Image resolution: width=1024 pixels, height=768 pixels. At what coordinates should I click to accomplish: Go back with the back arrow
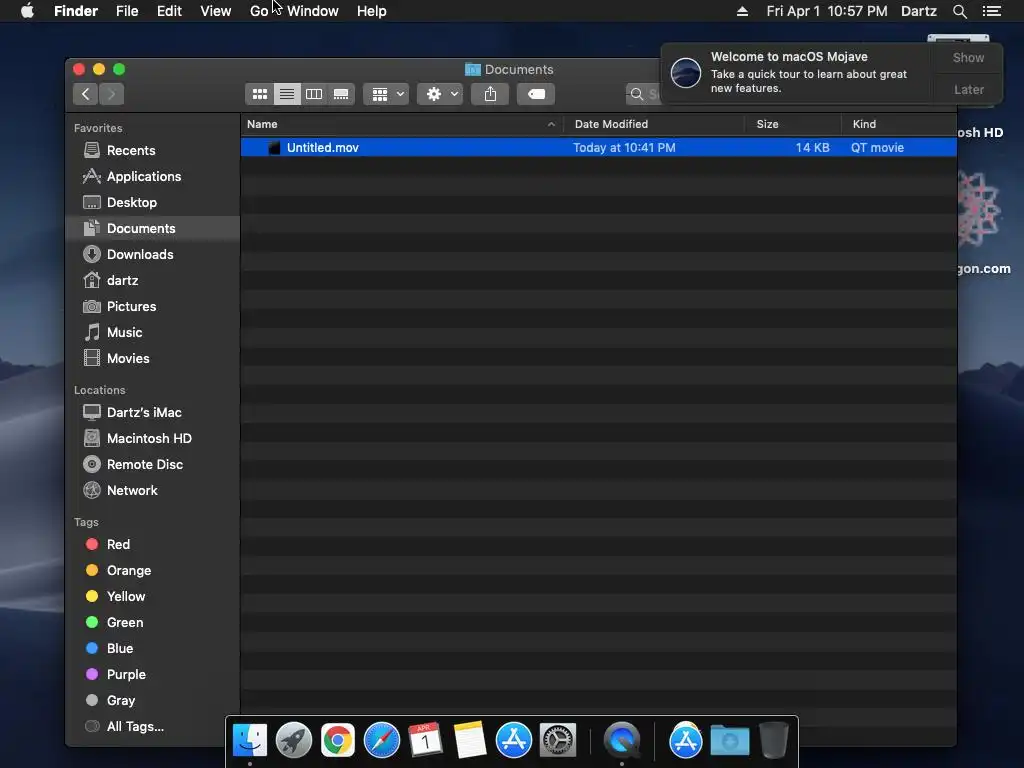(86, 94)
